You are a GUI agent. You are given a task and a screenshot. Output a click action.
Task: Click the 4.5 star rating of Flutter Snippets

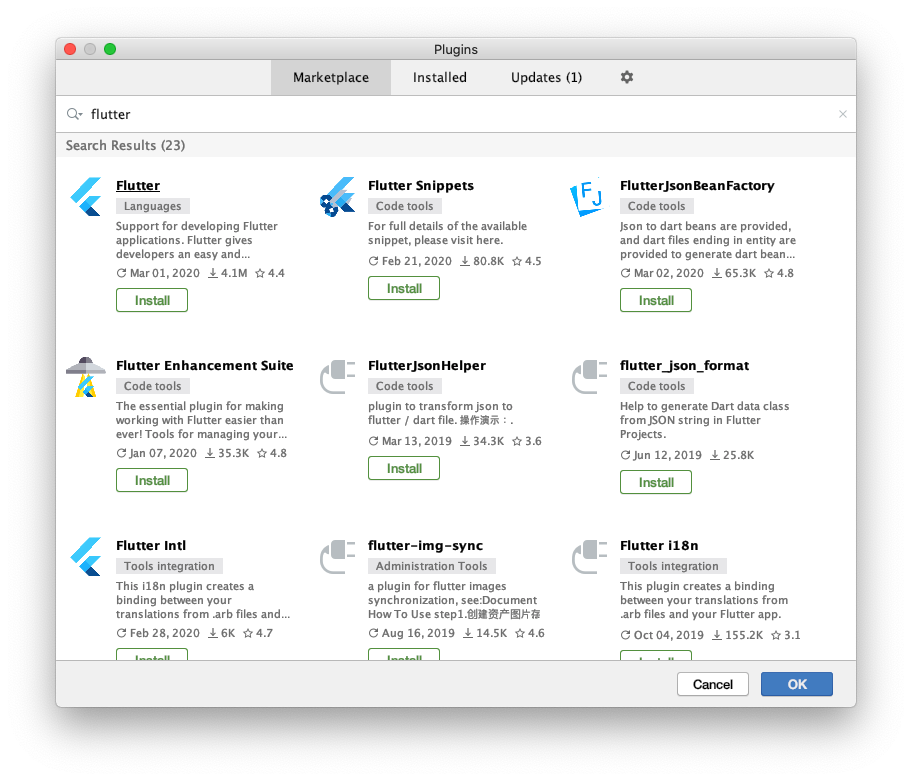[x=527, y=261]
